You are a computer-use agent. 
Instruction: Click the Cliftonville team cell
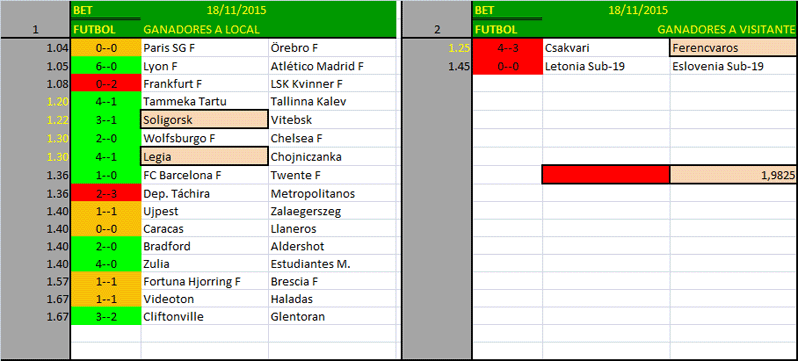click(x=205, y=317)
